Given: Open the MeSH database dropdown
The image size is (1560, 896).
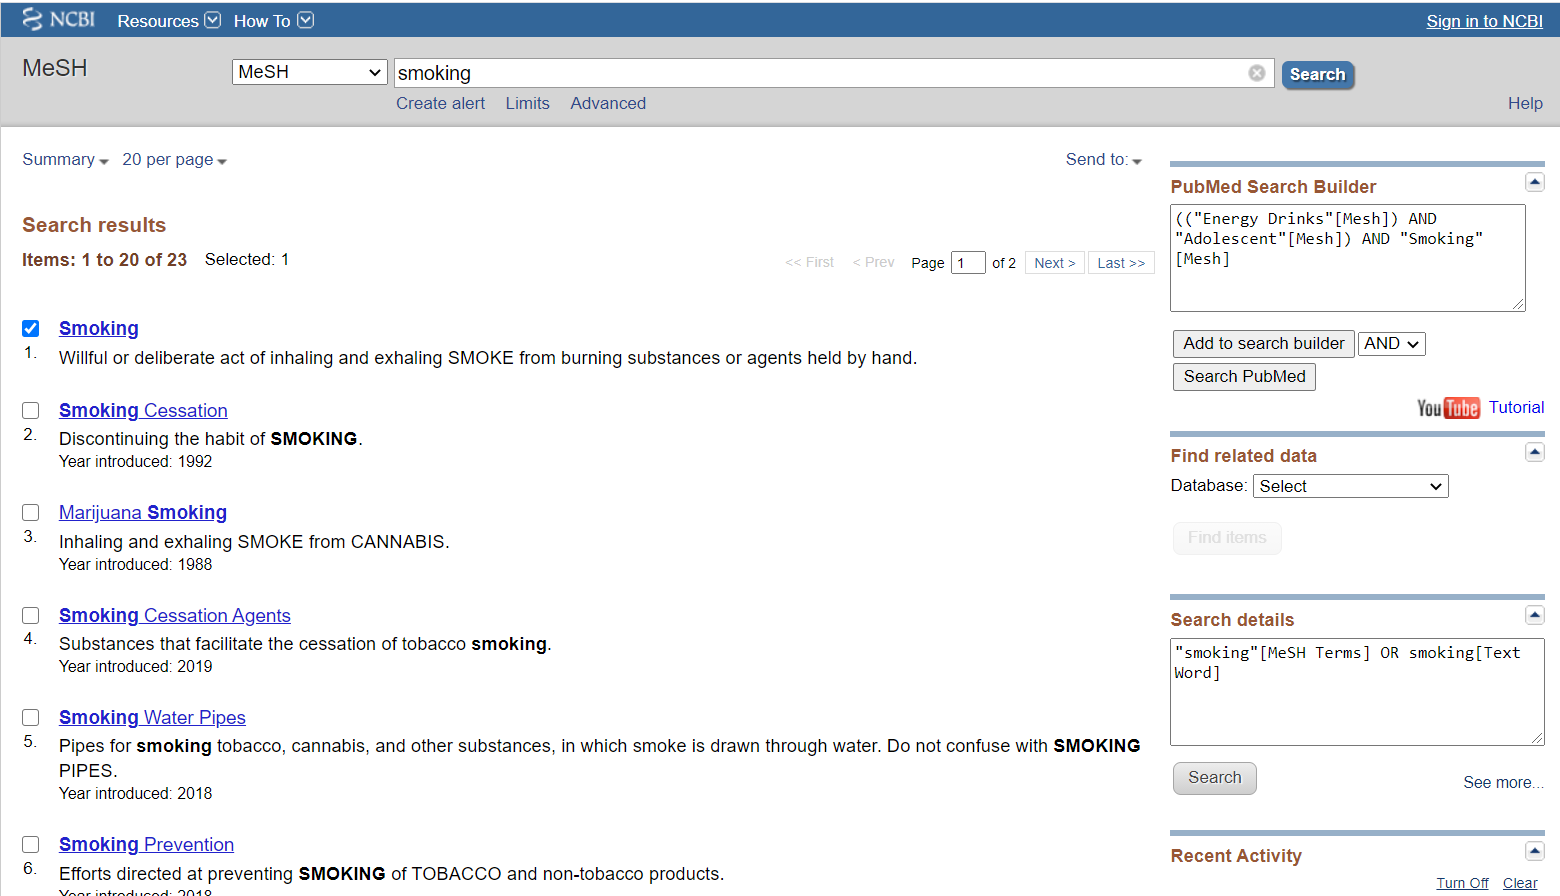Looking at the screenshot, I should (x=309, y=72).
